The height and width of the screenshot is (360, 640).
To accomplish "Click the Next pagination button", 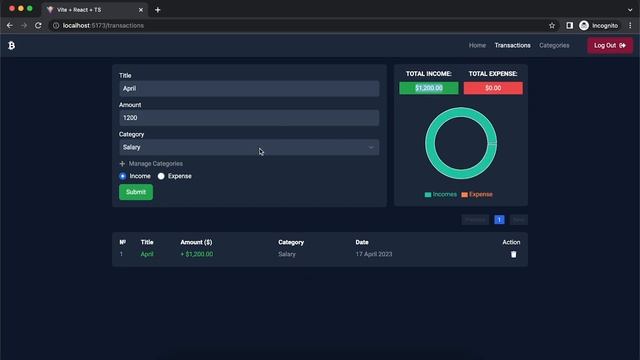I will tap(518, 220).
